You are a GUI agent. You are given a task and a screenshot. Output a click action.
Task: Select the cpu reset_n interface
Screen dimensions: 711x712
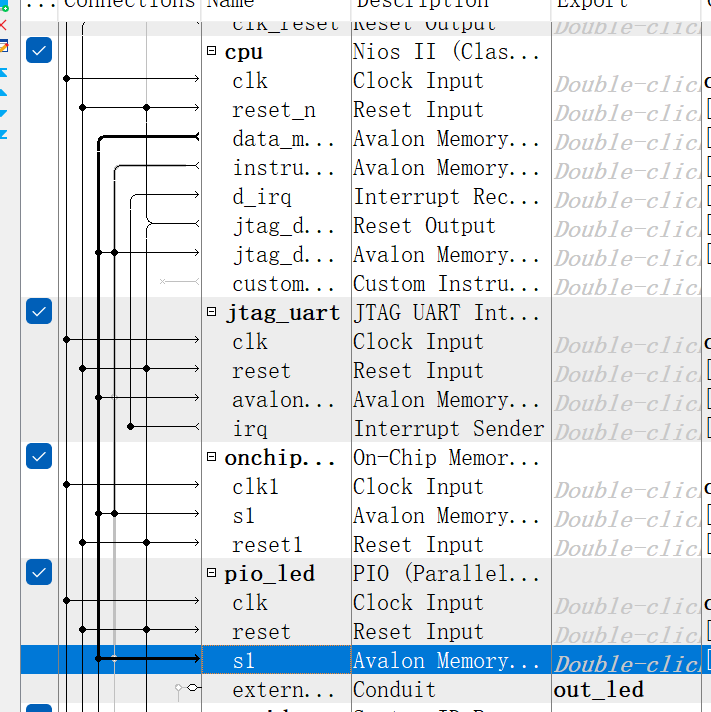point(274,110)
